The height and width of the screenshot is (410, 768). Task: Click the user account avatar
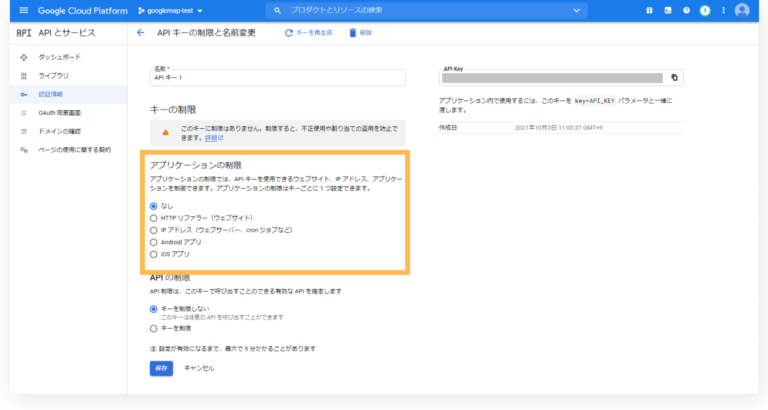pos(741,10)
